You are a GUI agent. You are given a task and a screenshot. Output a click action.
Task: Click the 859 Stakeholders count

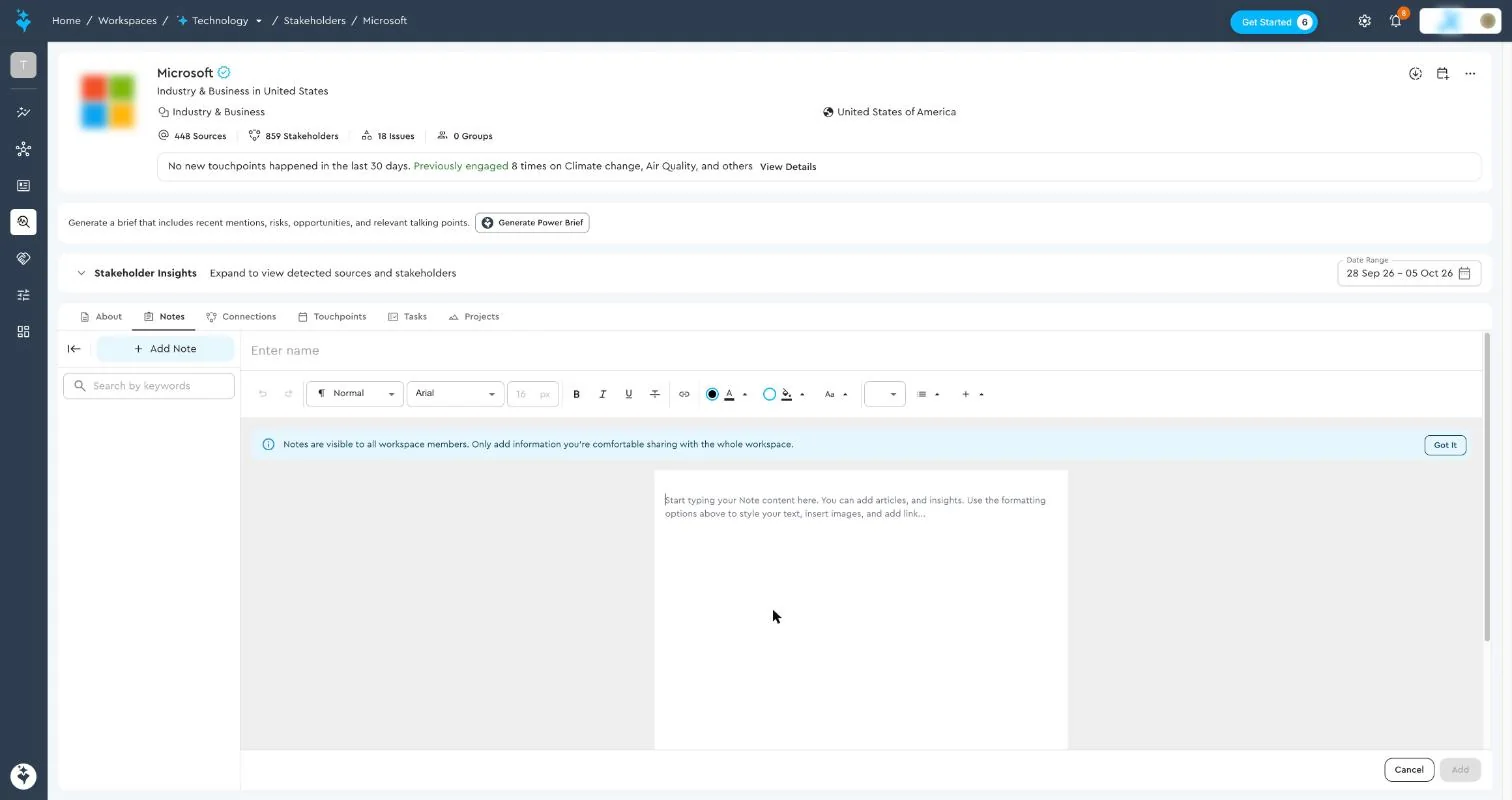[x=294, y=136]
